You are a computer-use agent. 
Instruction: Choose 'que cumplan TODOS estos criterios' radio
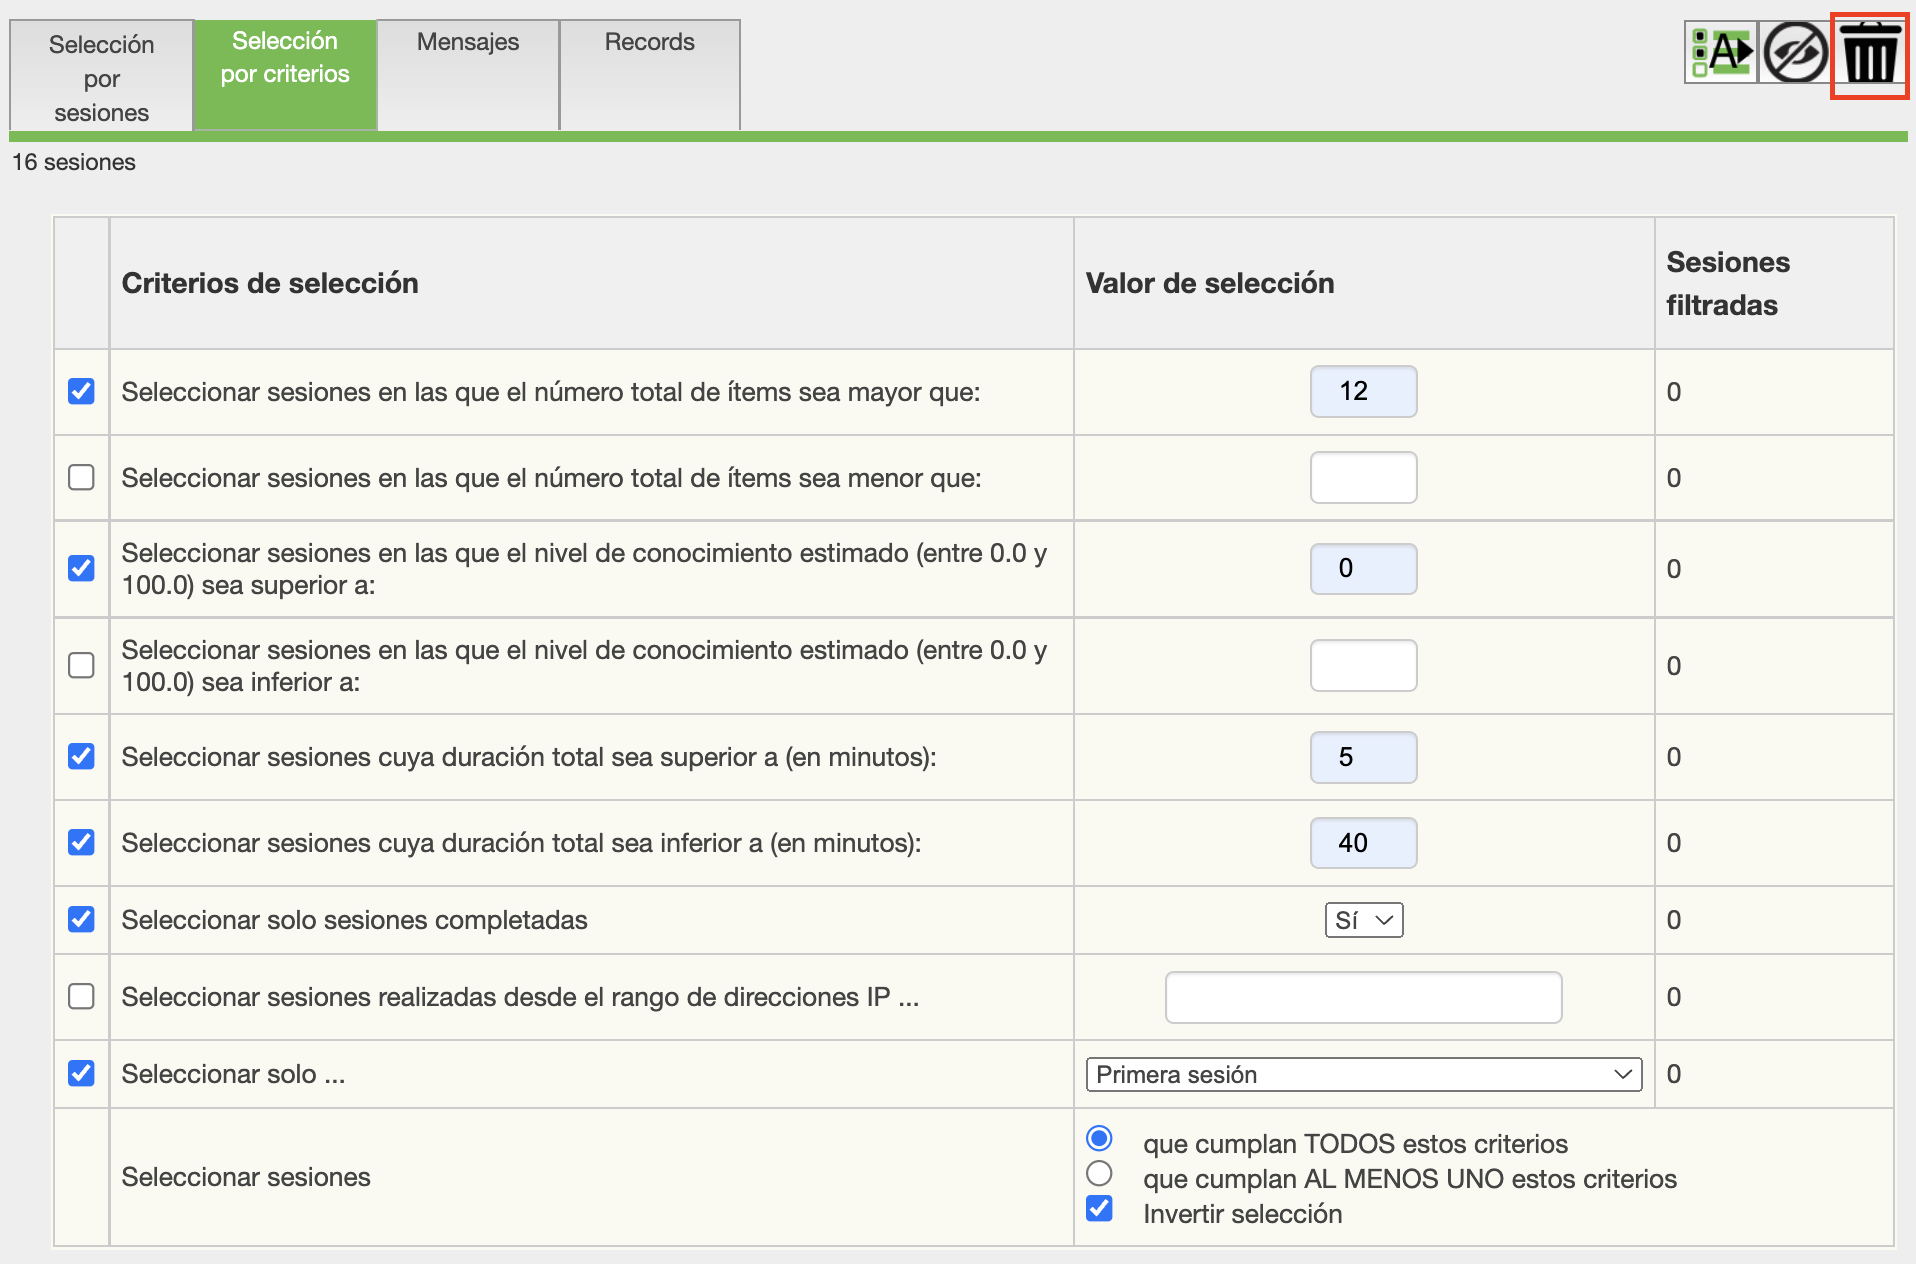1099,1138
